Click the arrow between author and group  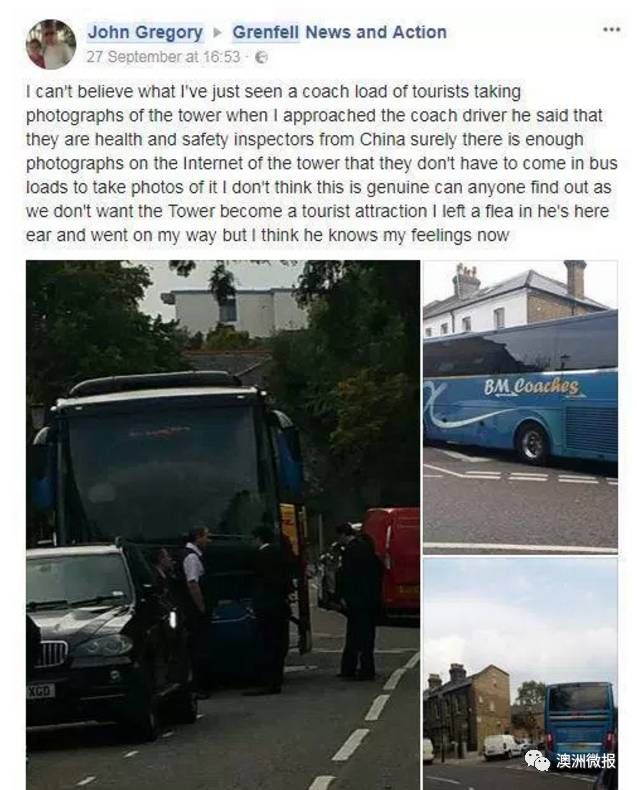[x=217, y=33]
